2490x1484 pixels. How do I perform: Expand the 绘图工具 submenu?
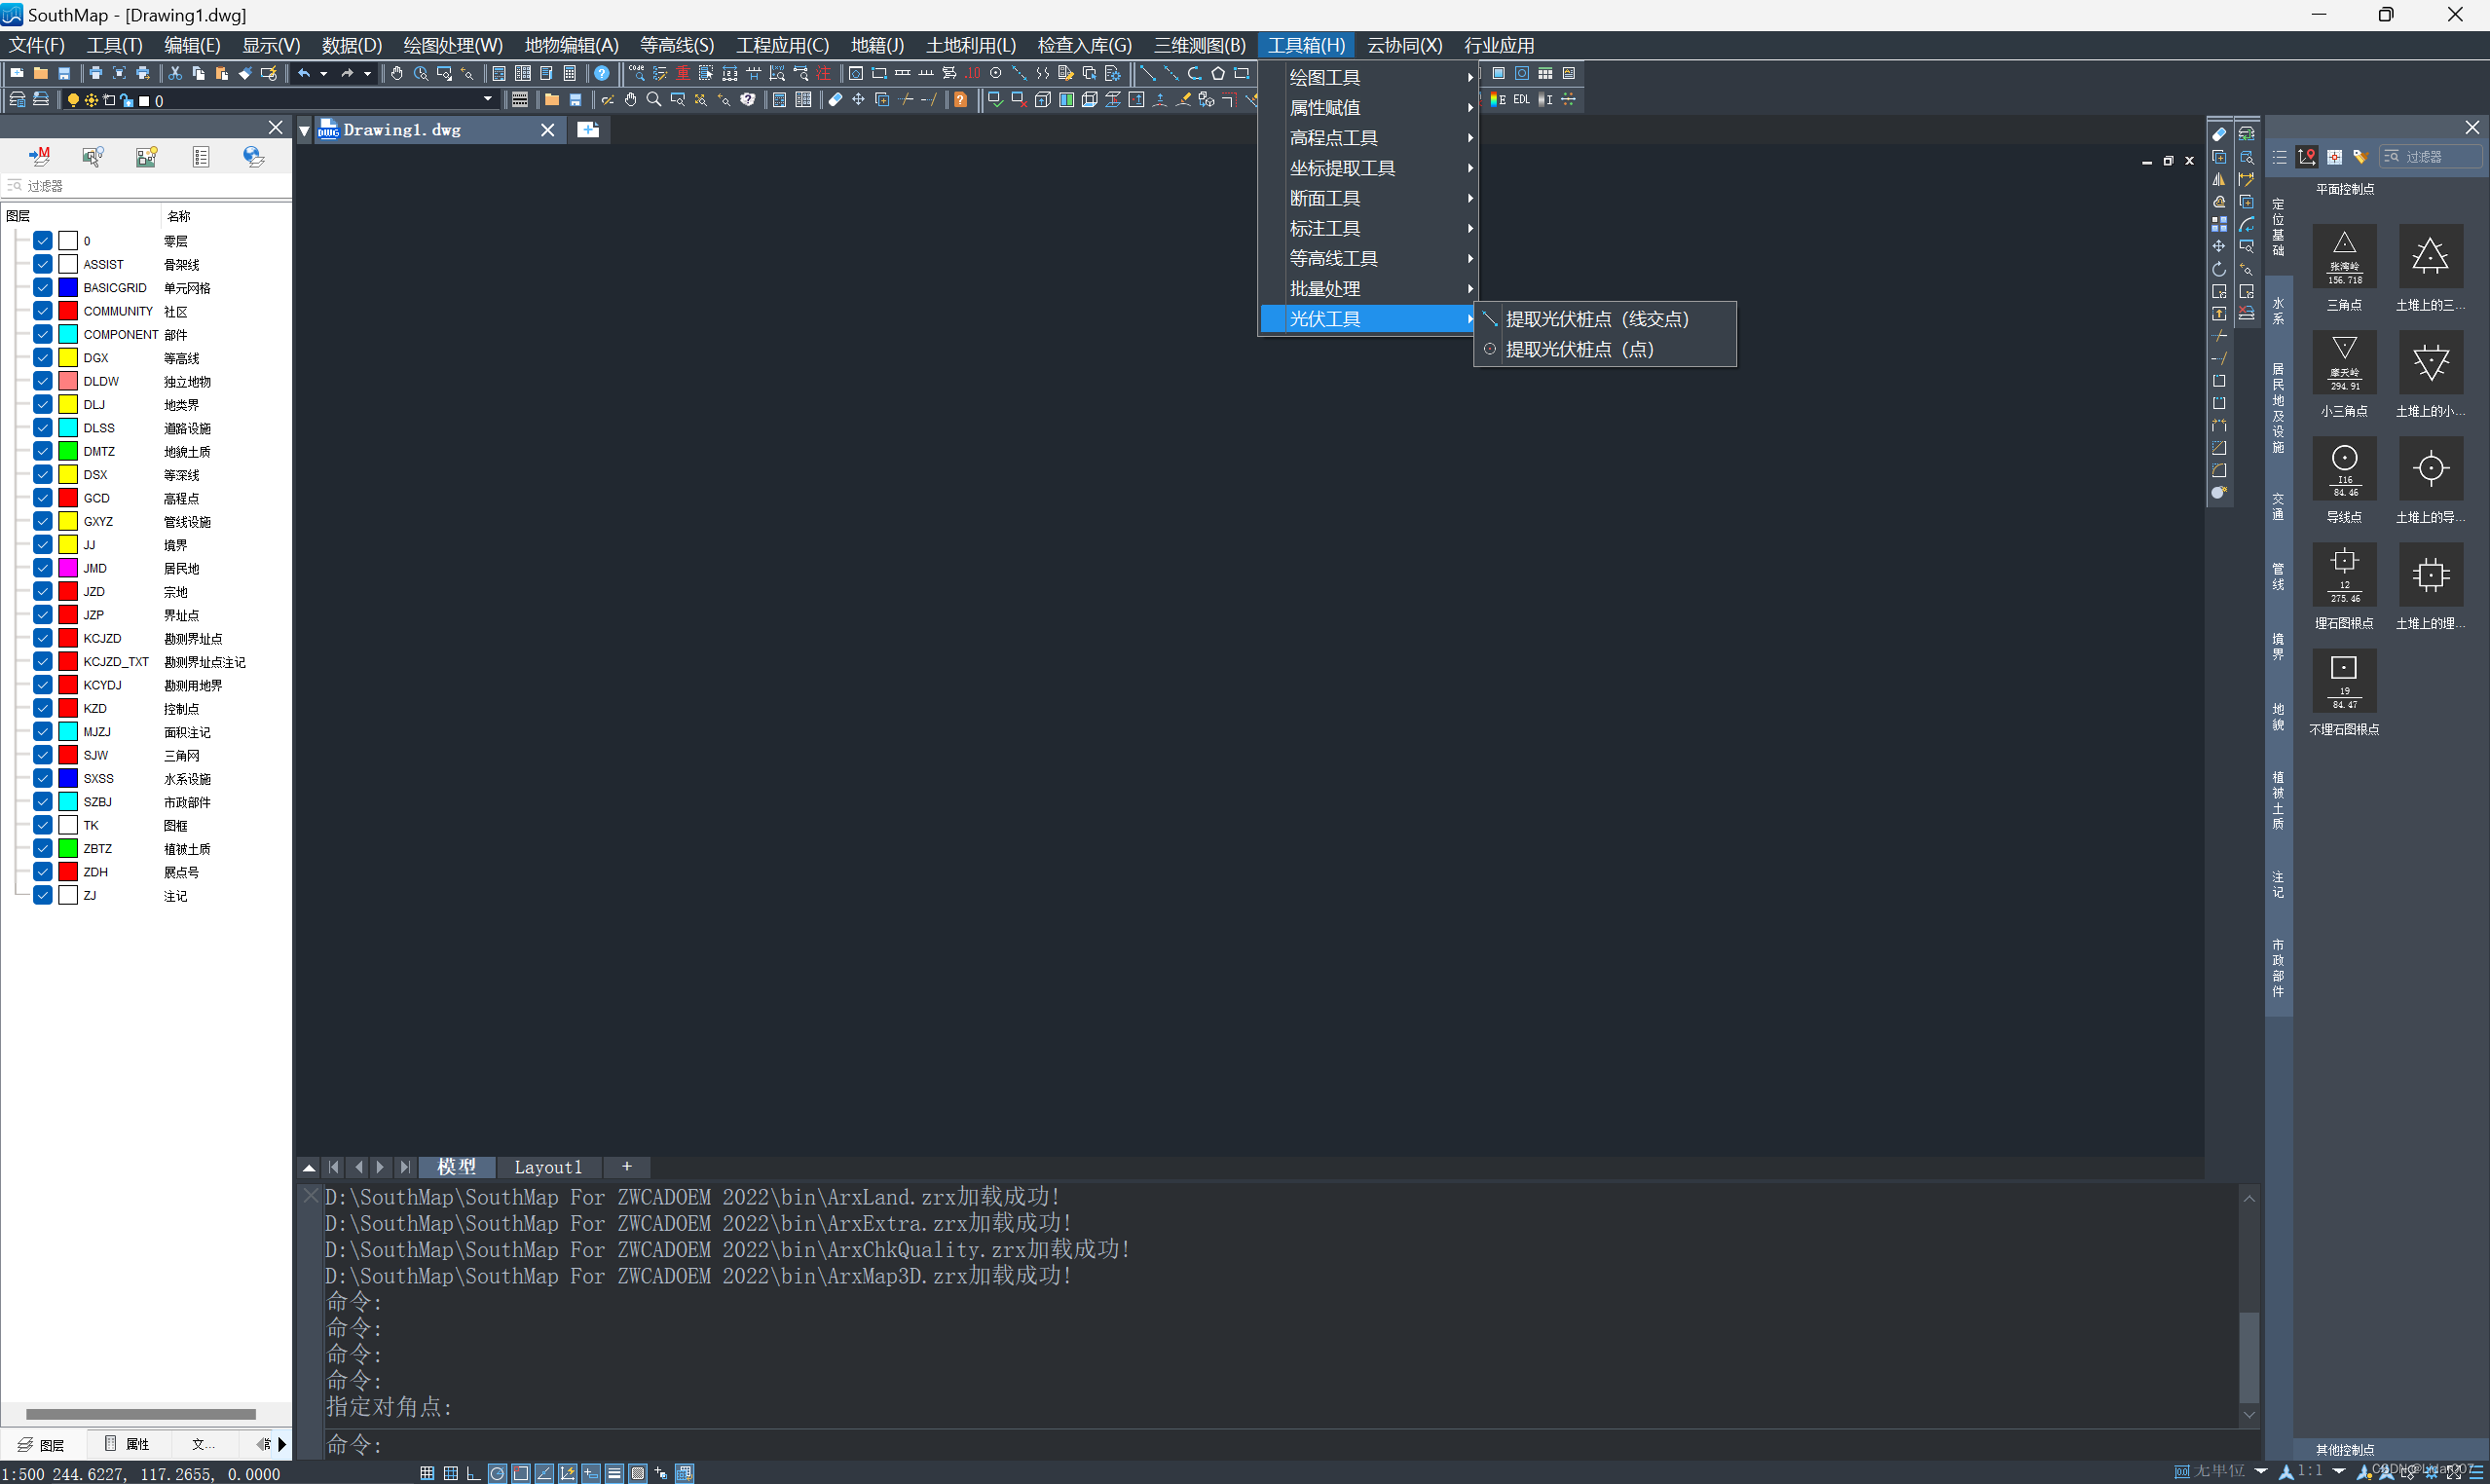[x=1369, y=77]
